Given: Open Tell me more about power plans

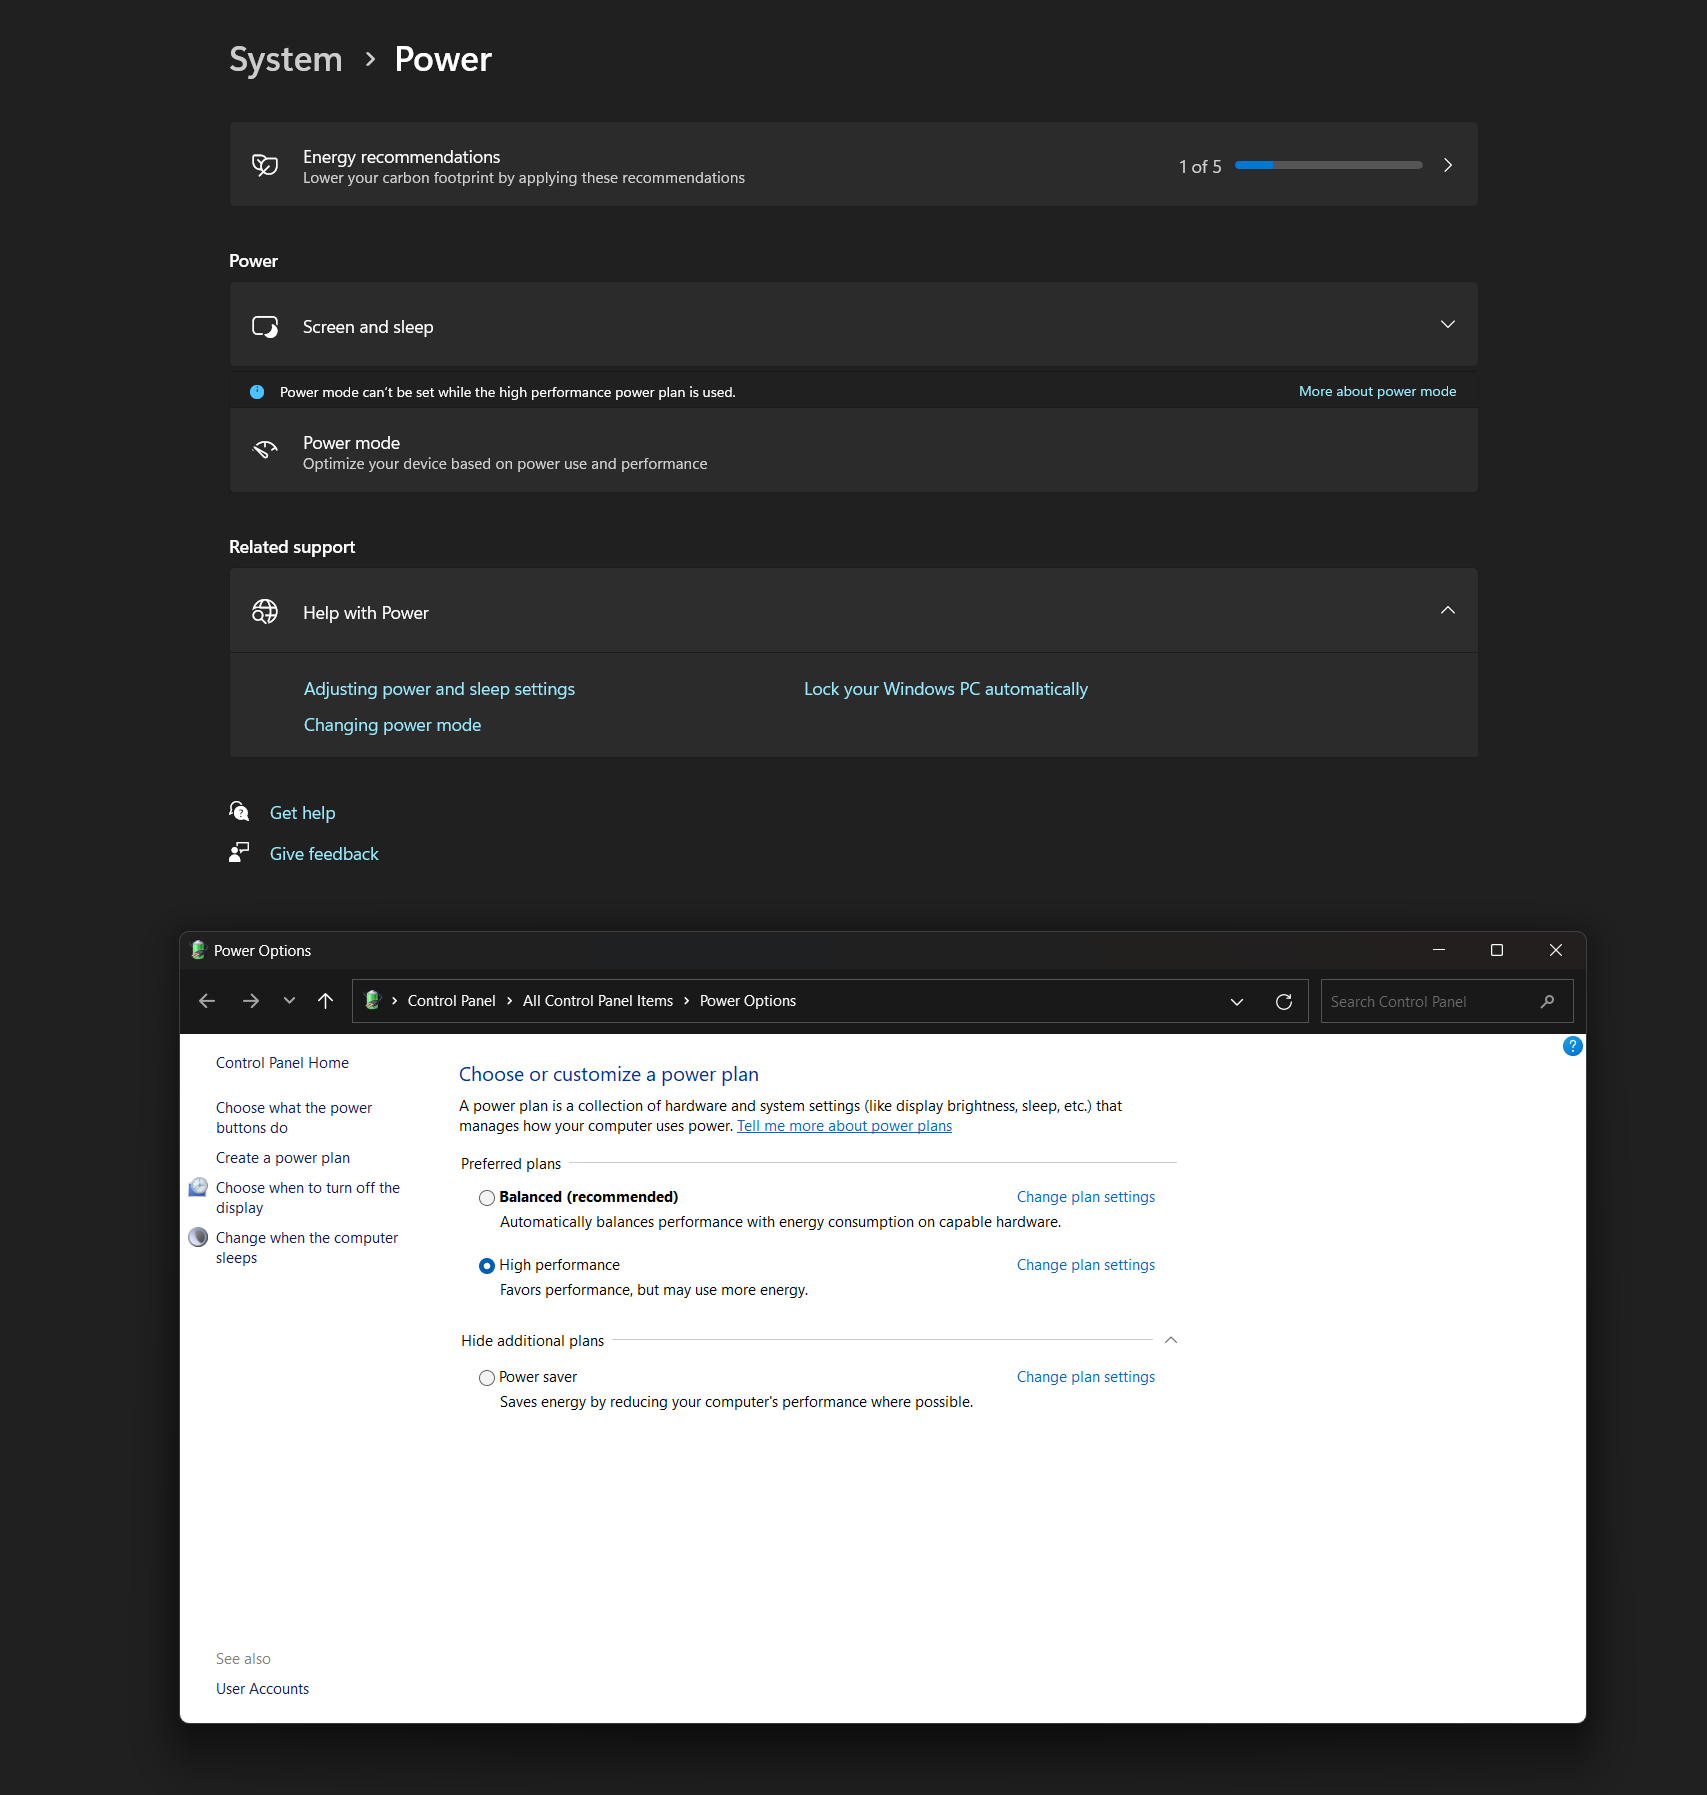Looking at the screenshot, I should pos(844,1126).
